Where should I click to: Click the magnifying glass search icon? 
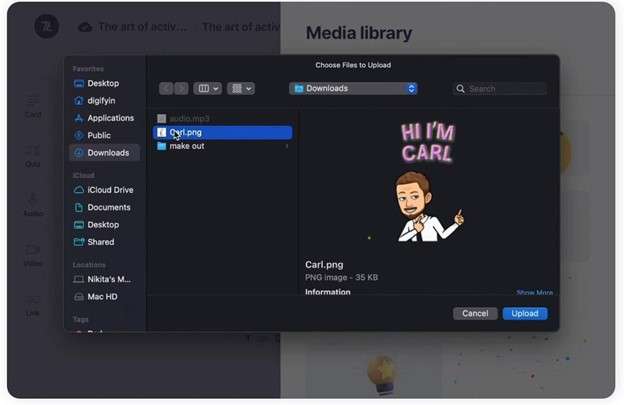click(460, 89)
